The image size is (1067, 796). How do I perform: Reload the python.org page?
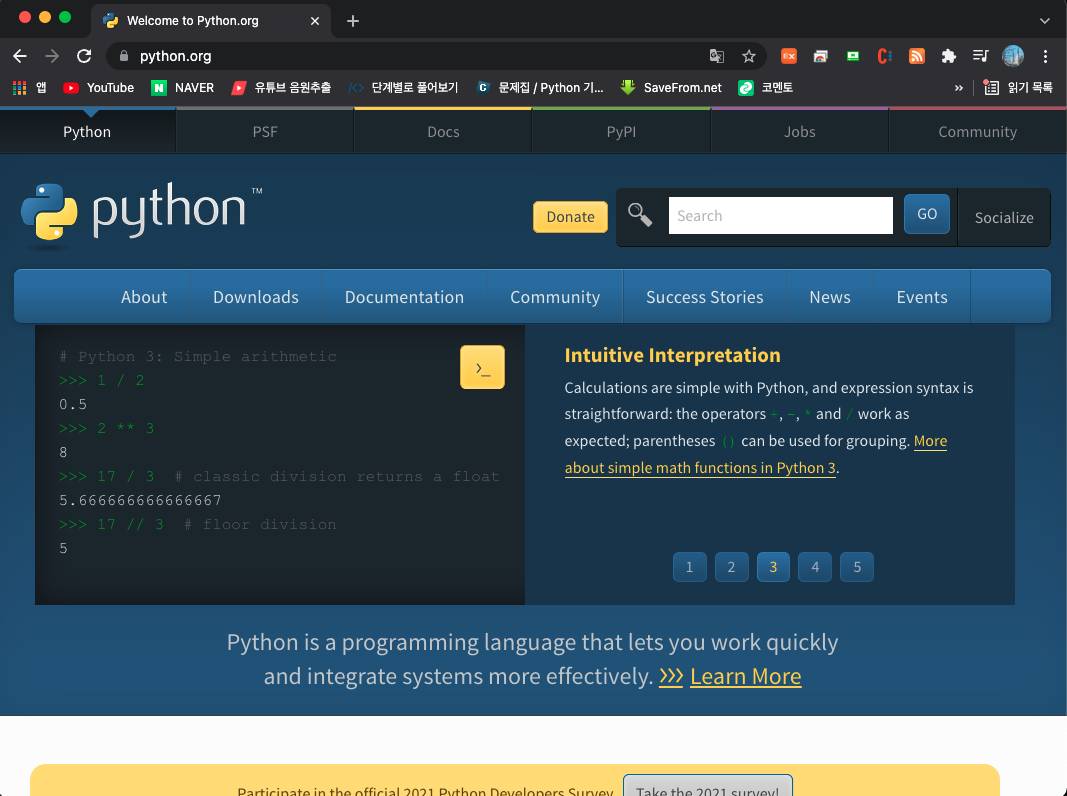tap(84, 56)
